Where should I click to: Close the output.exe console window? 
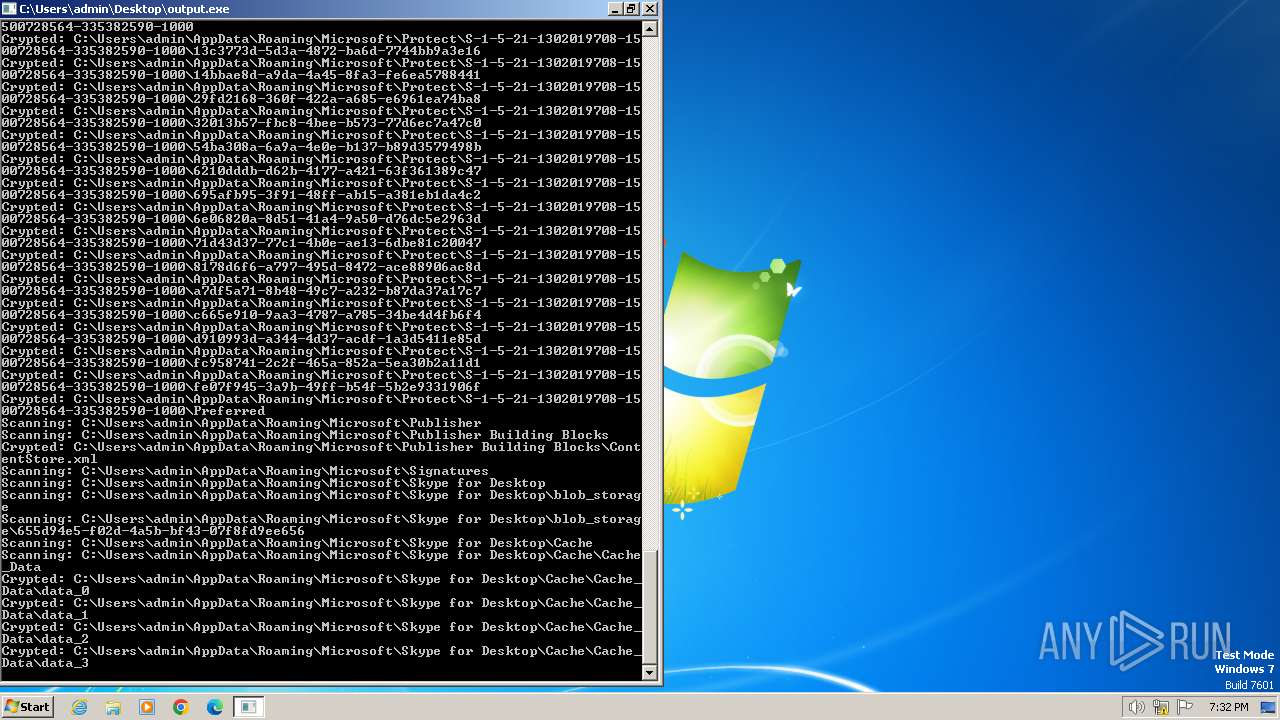tap(650, 8)
